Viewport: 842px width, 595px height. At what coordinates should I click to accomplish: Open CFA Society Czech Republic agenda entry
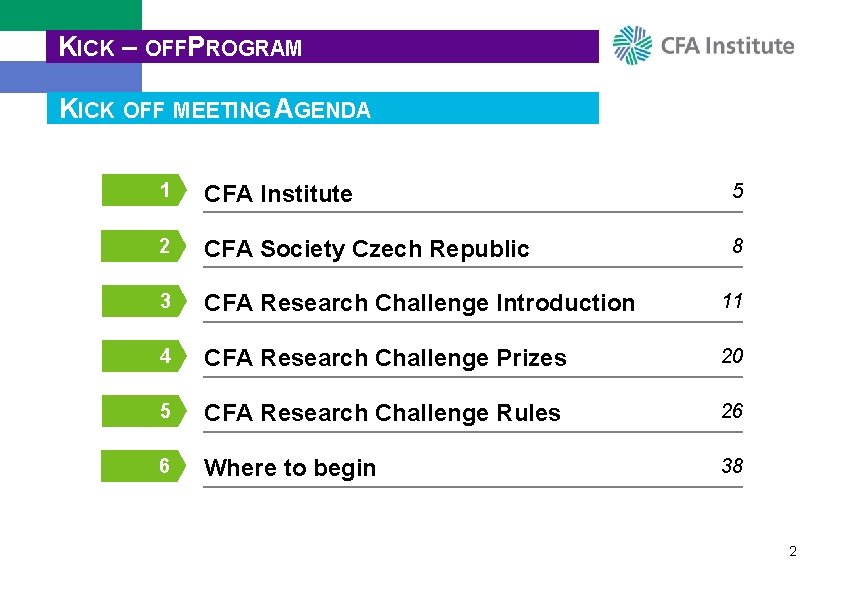tap(366, 249)
